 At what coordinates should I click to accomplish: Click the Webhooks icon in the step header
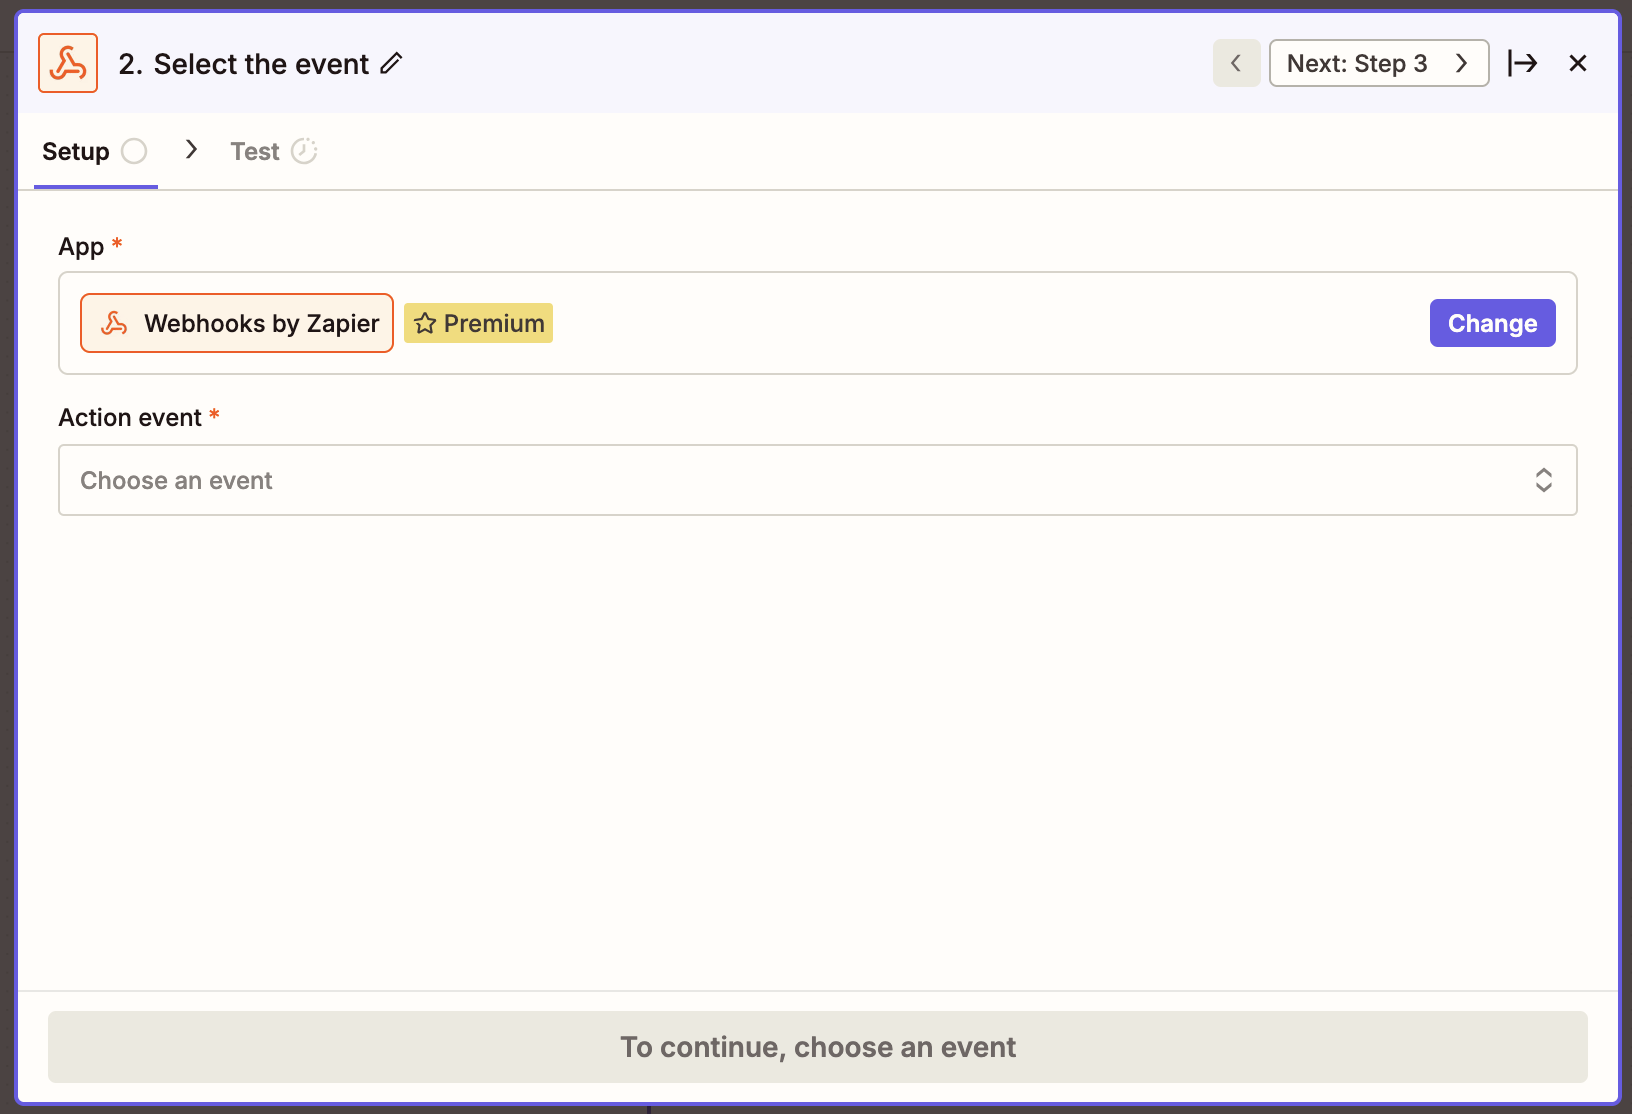tap(68, 63)
